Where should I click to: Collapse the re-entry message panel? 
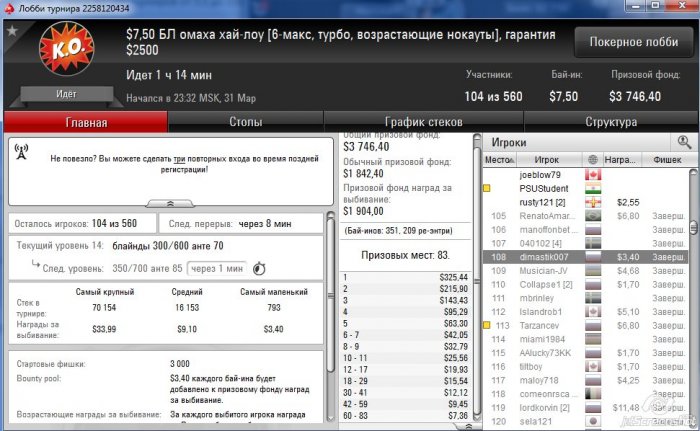point(170,203)
